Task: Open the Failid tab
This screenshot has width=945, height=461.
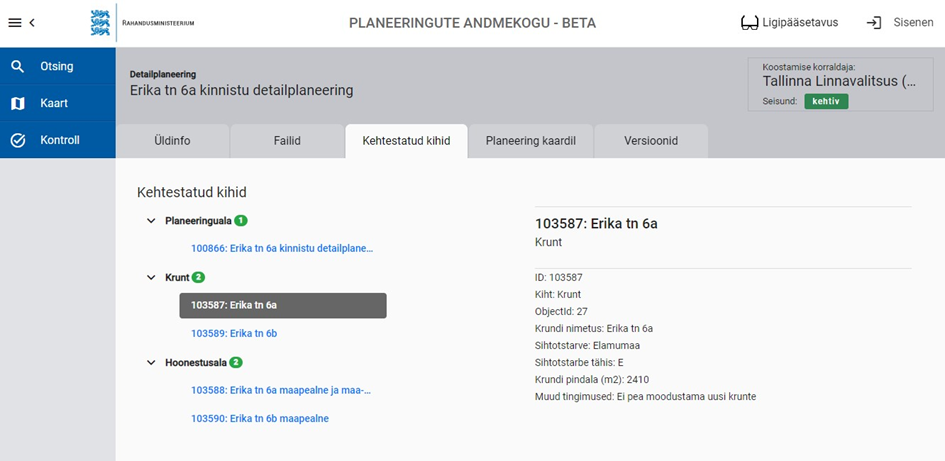Action: coord(287,141)
